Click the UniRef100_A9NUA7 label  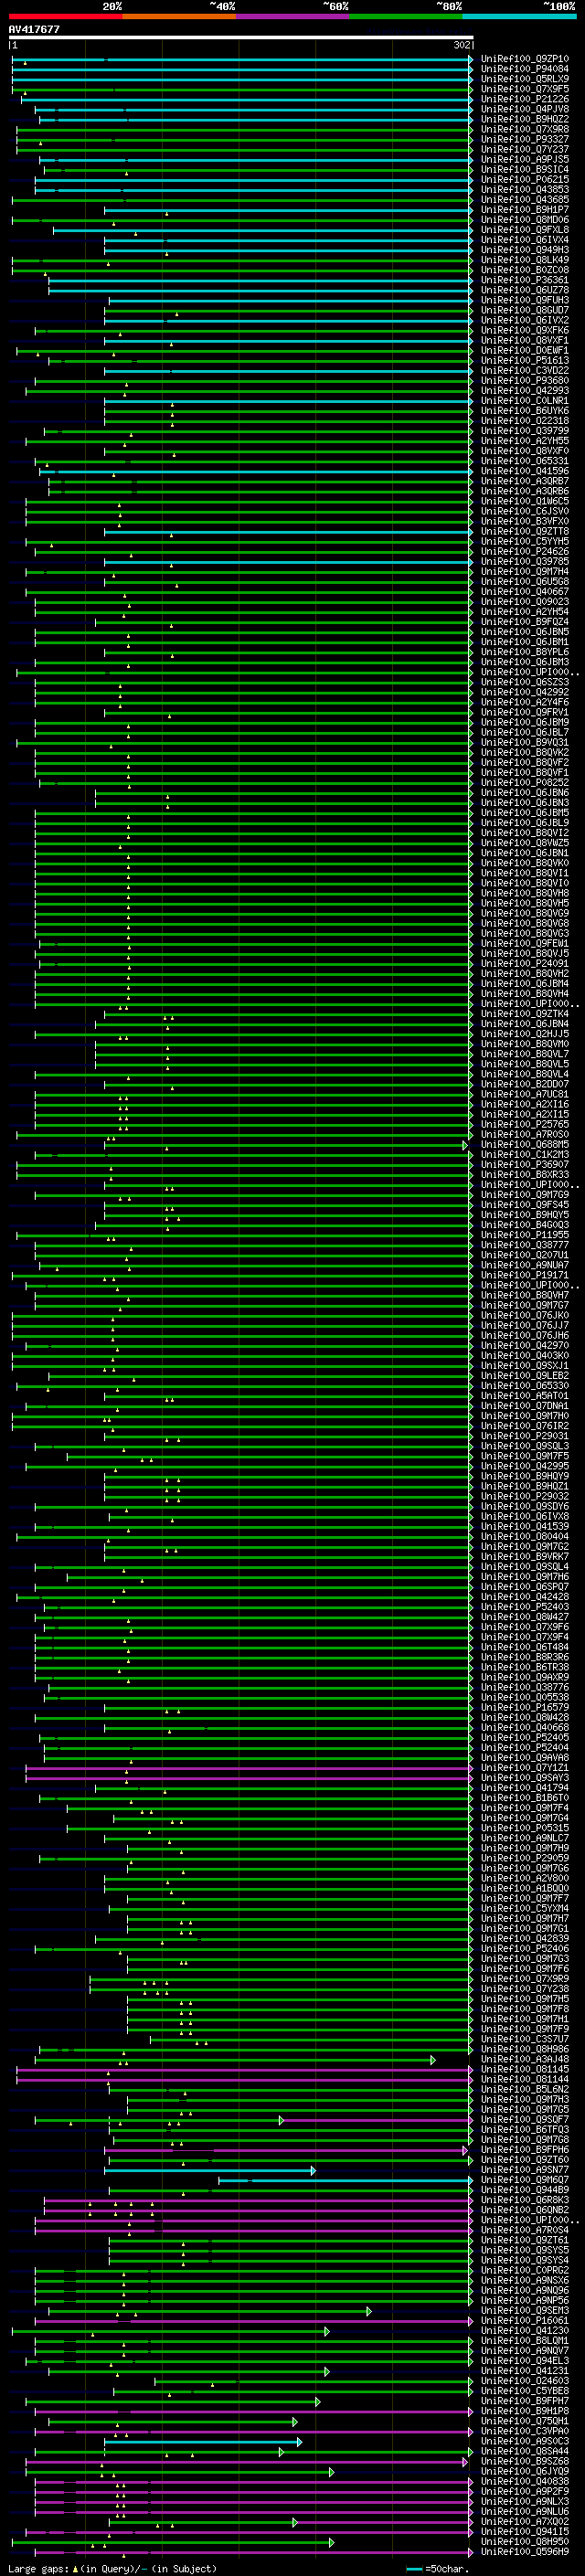click(525, 1266)
